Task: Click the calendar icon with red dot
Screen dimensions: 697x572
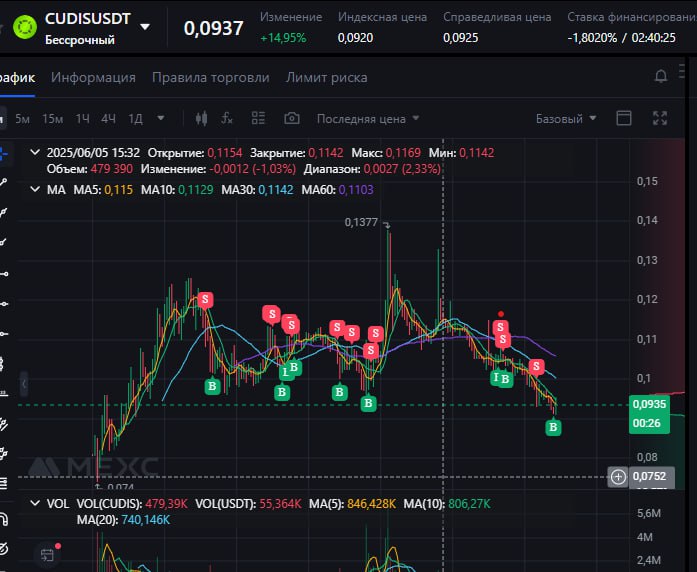Action: (x=47, y=555)
